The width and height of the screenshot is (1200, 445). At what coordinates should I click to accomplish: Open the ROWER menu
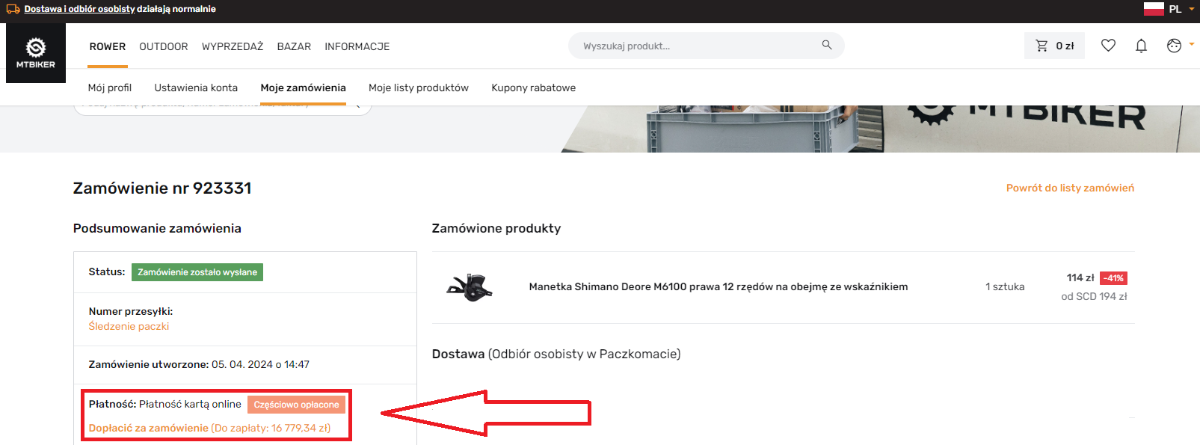(107, 46)
